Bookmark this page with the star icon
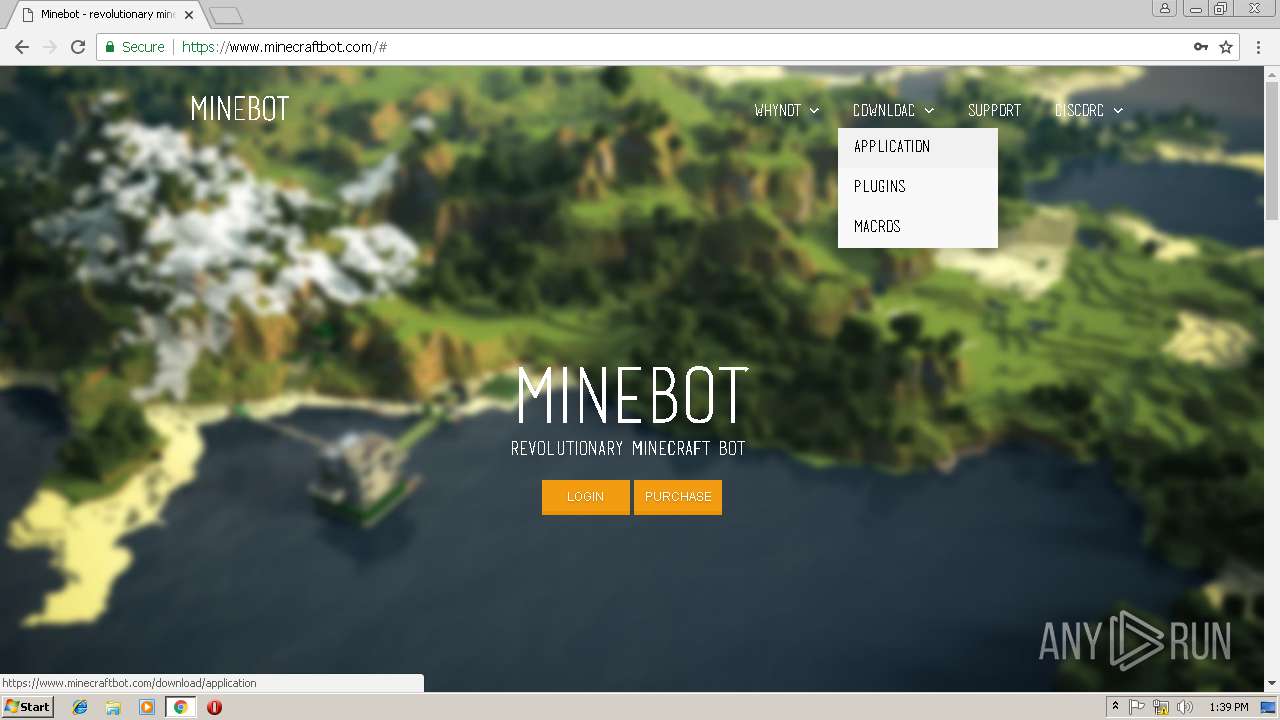 (1226, 47)
